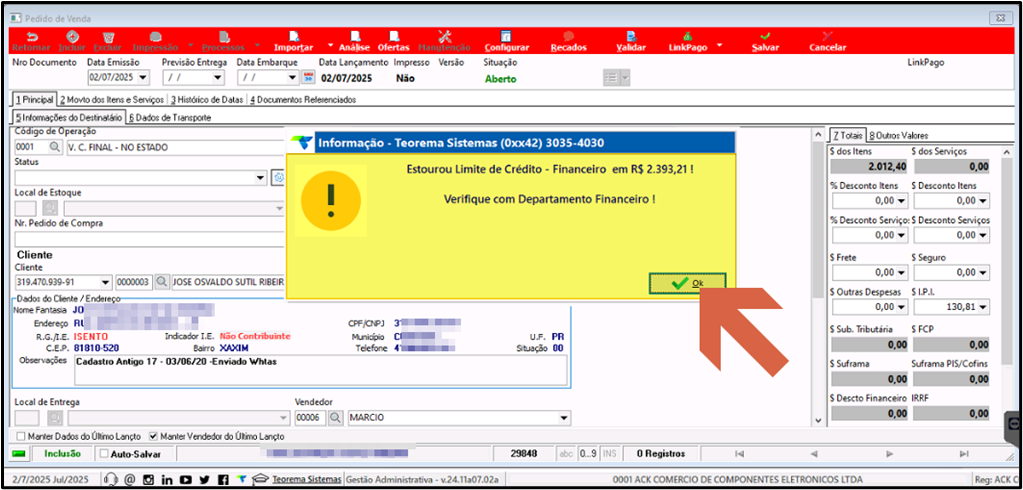Click the YouTube icon in status bar
The height and width of the screenshot is (490, 1023).
186,480
